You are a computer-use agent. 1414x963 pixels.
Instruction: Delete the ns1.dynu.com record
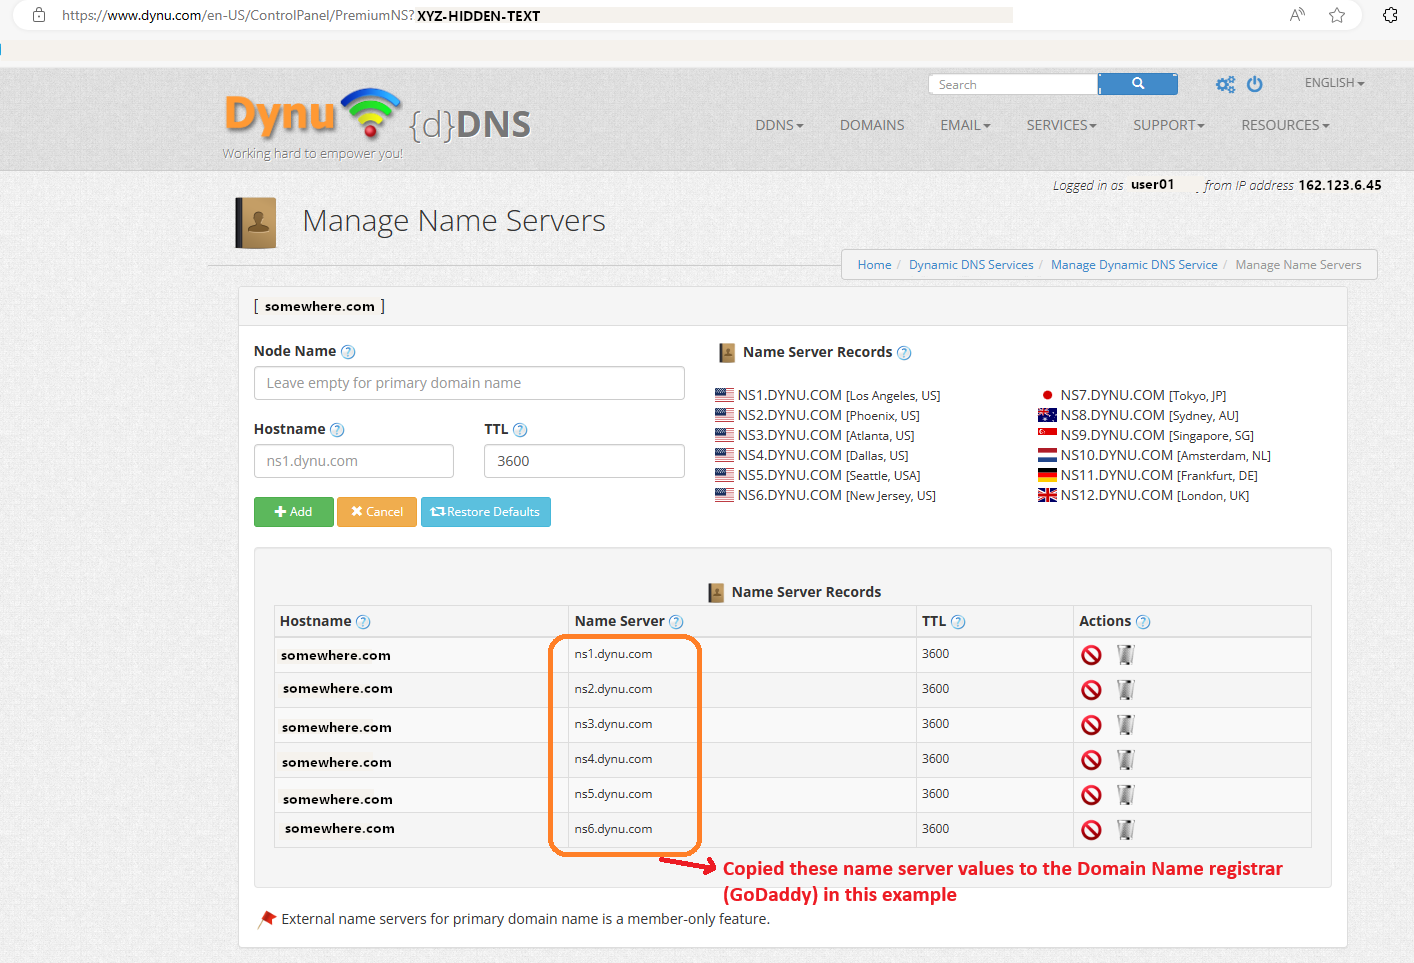coord(1126,655)
